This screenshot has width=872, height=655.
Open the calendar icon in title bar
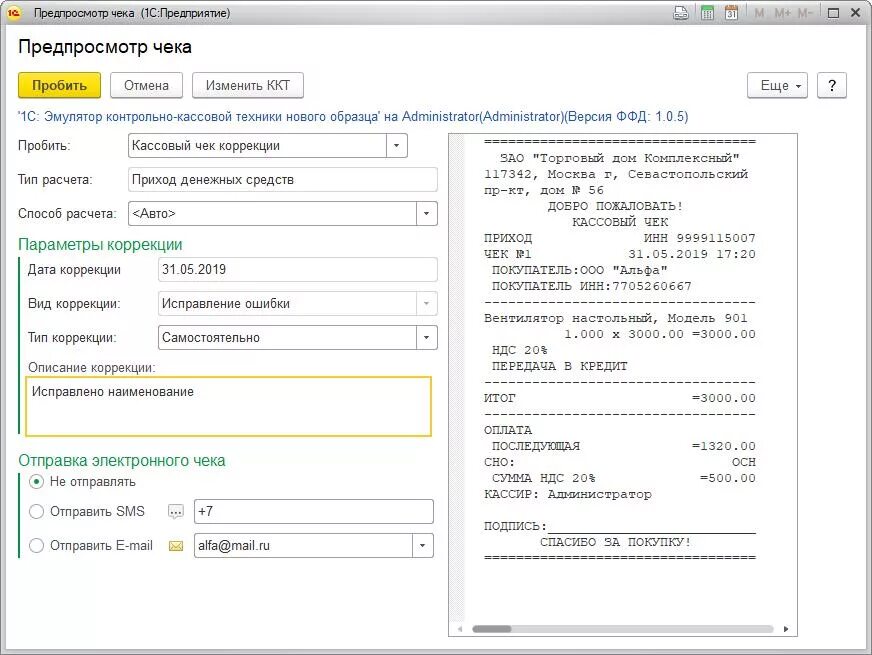pyautogui.click(x=731, y=12)
